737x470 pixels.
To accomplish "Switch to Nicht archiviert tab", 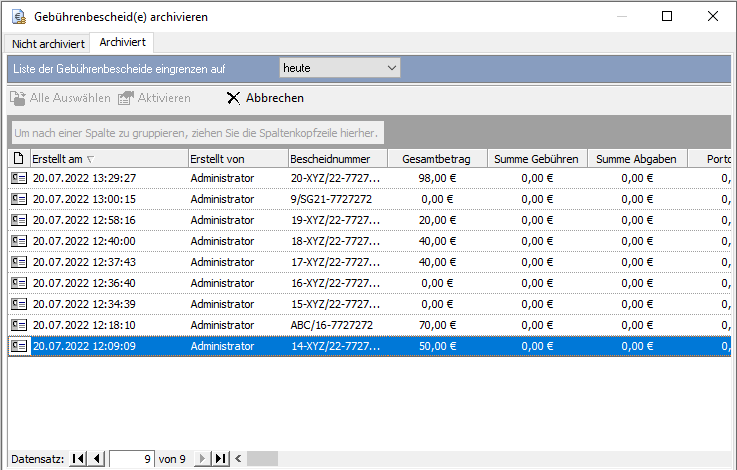I will click(x=48, y=43).
